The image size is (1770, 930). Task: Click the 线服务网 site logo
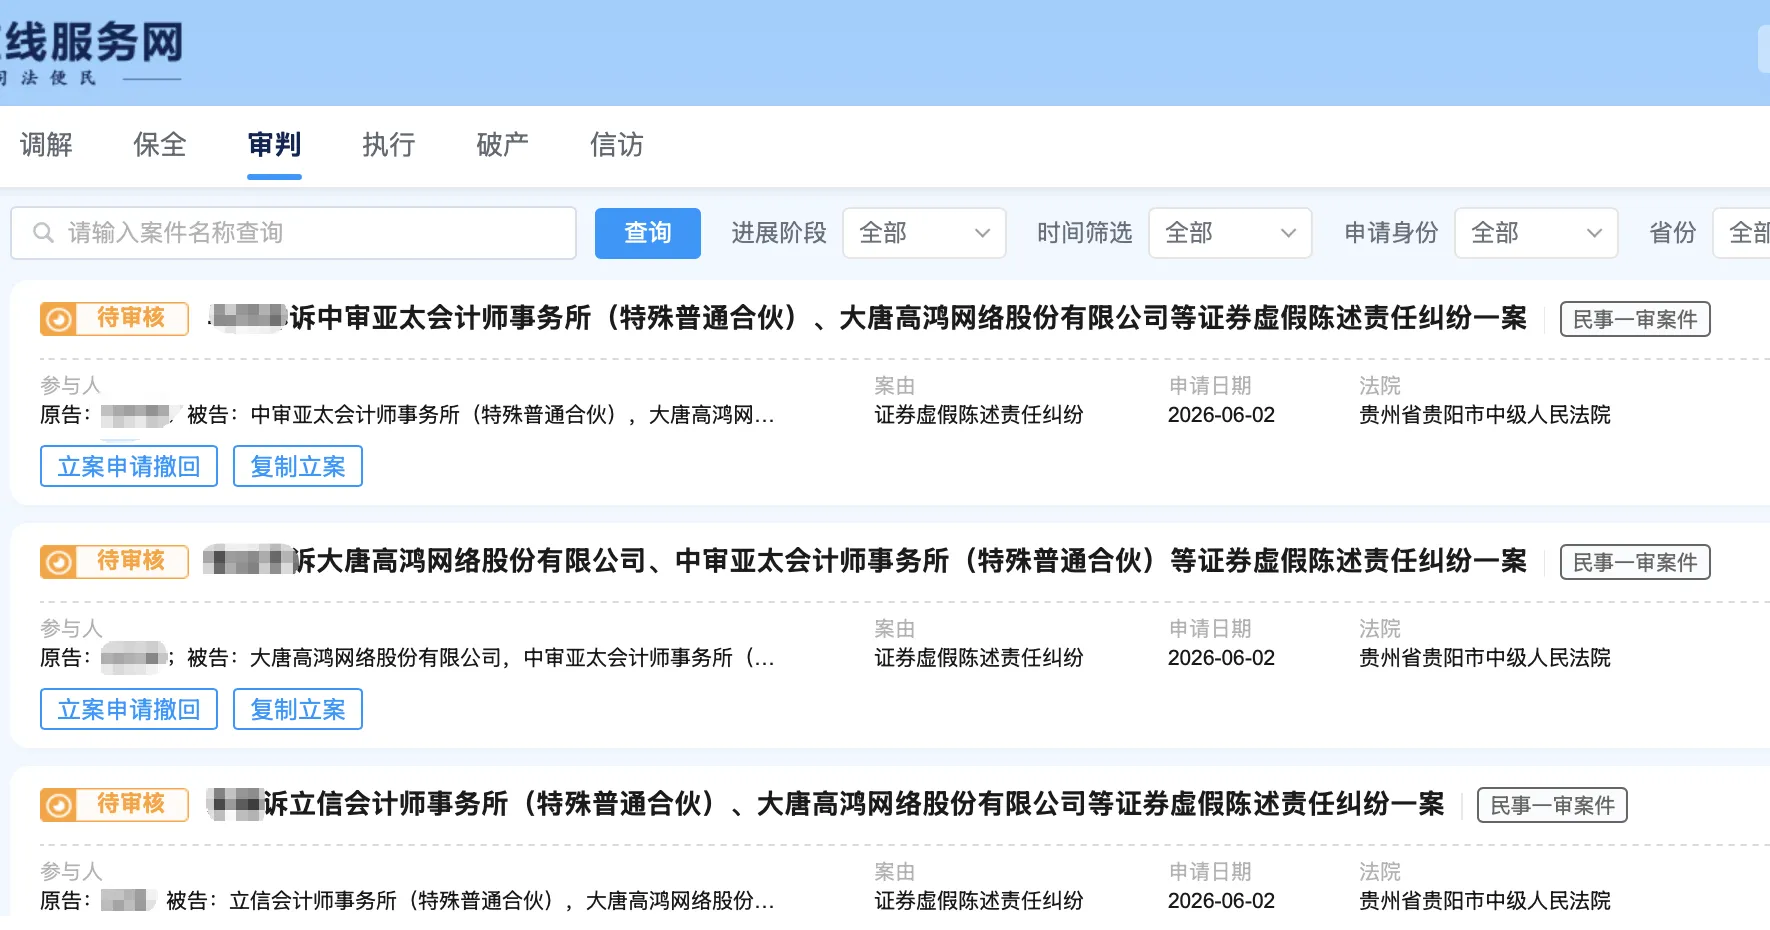(92, 54)
